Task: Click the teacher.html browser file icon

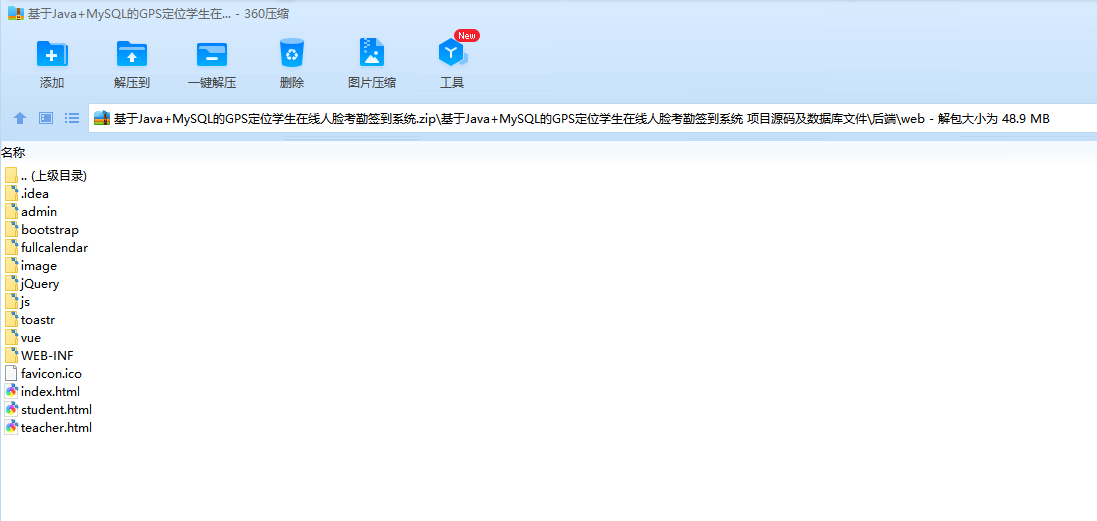Action: click(11, 428)
